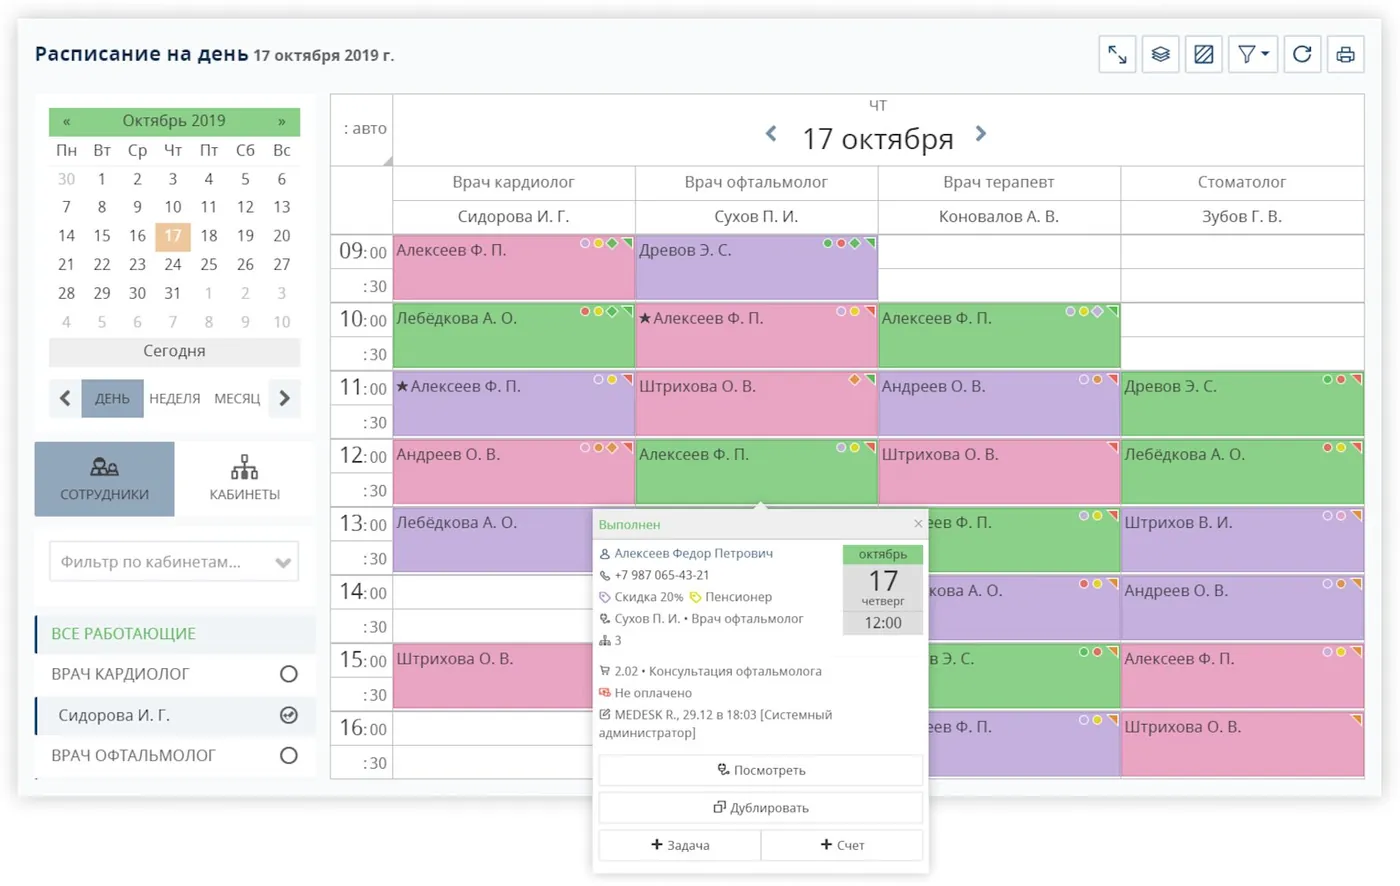Go to the previous day, 16 October
The width and height of the screenshot is (1400, 886).
click(x=771, y=134)
